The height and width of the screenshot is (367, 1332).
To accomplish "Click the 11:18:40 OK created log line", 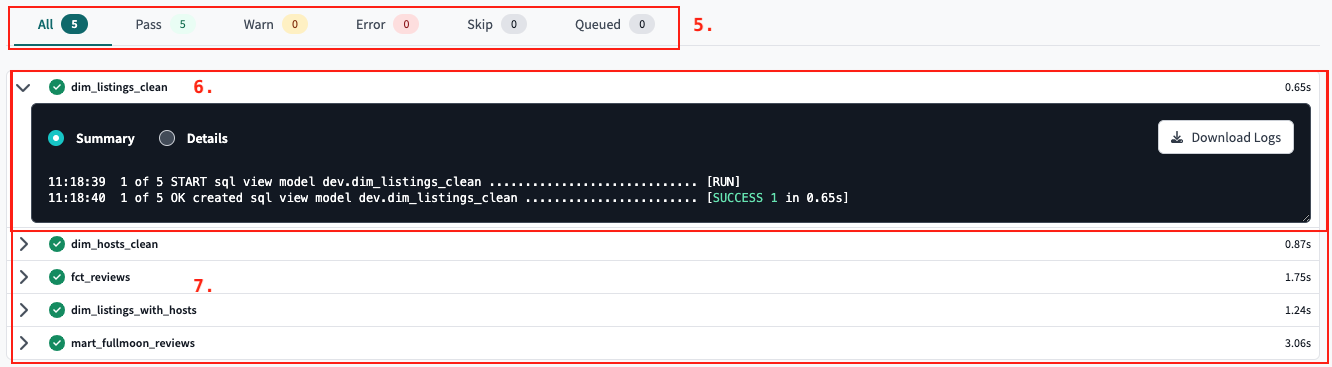I will pos(448,198).
